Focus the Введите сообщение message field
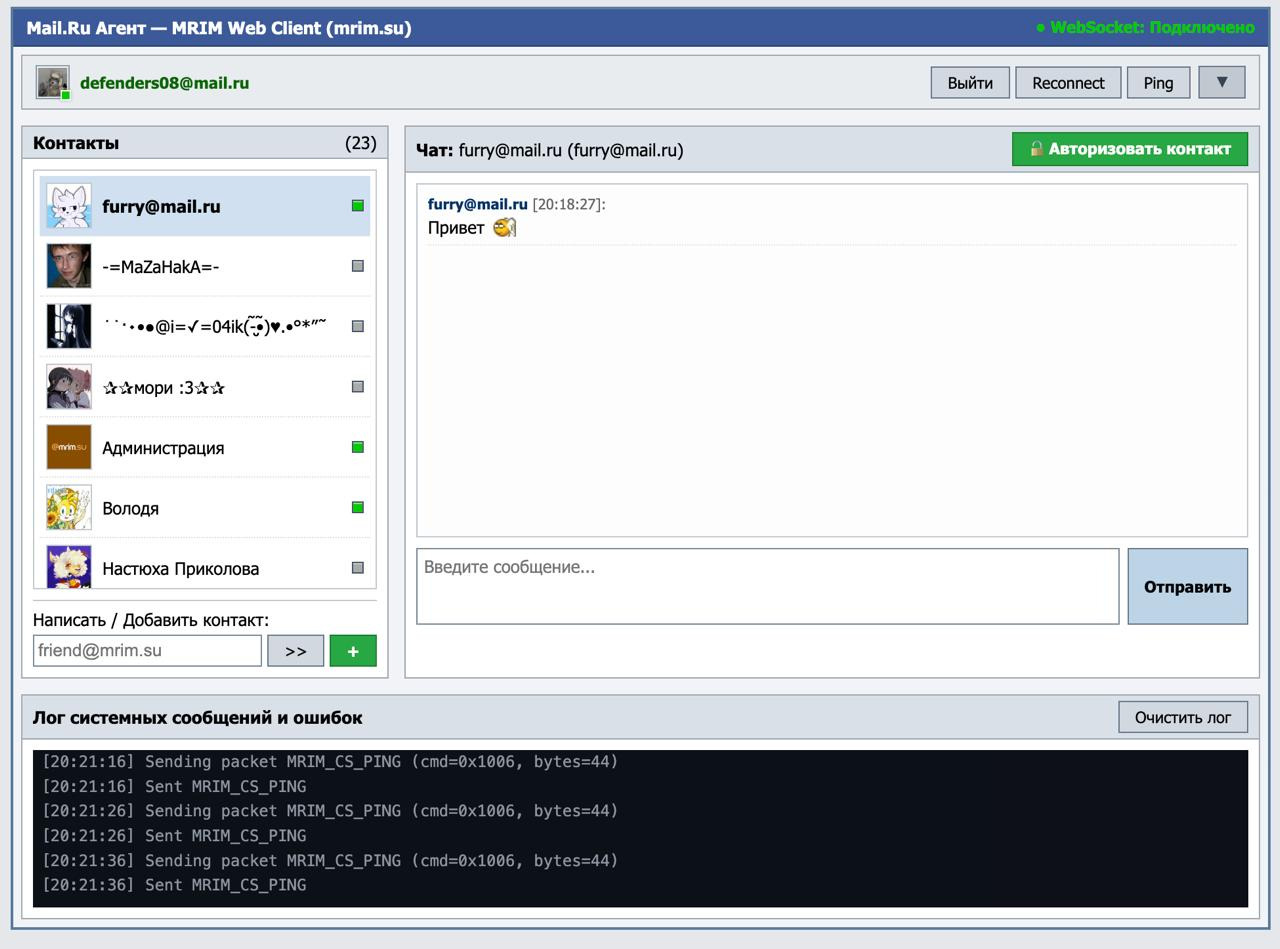1280x949 pixels. pyautogui.click(x=768, y=586)
